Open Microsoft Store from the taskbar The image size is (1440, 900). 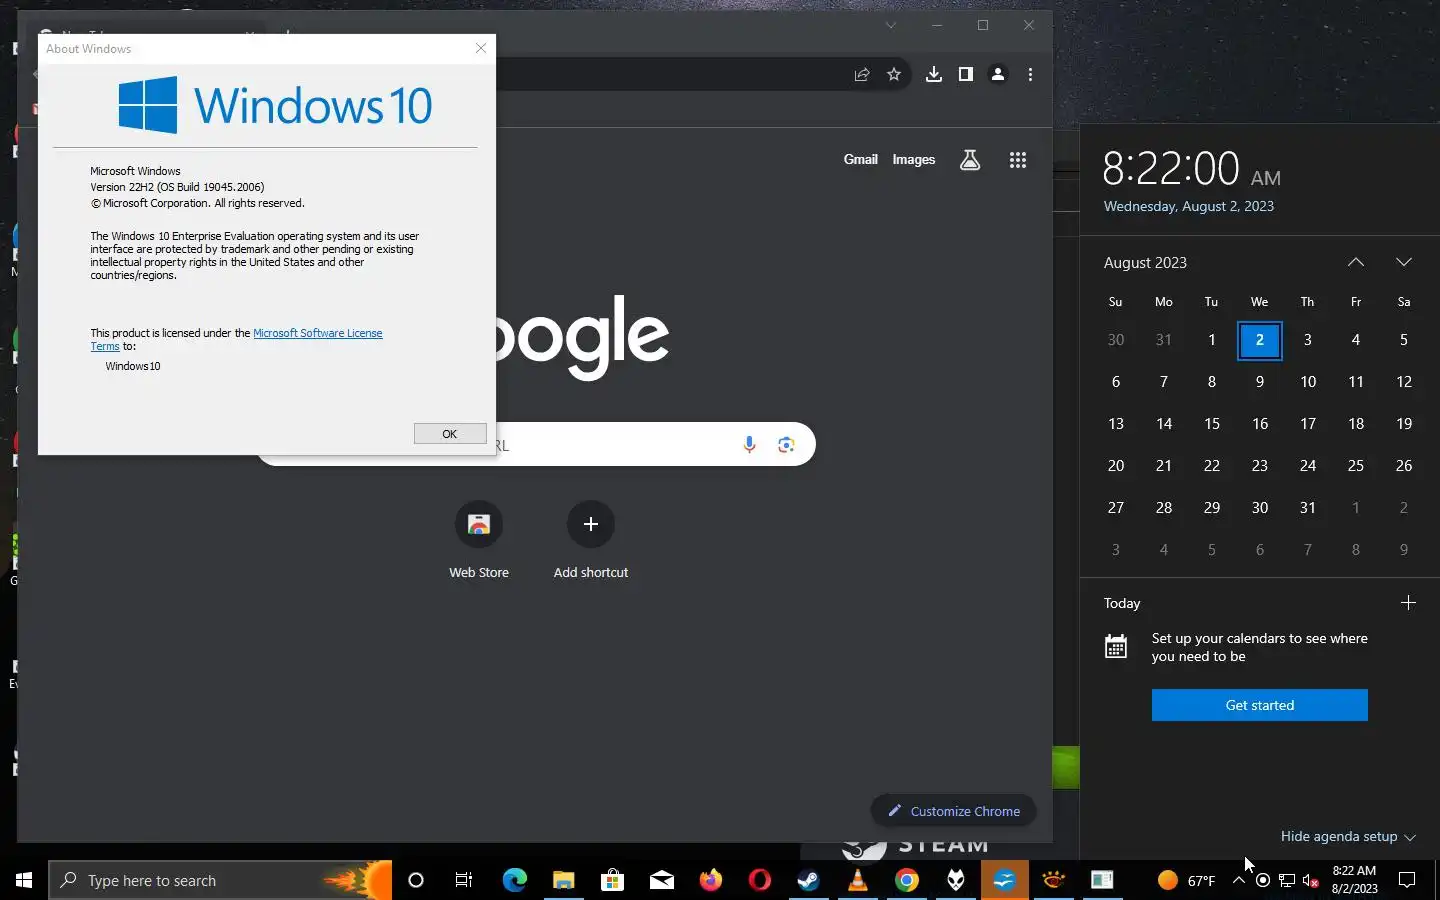tap(613, 880)
